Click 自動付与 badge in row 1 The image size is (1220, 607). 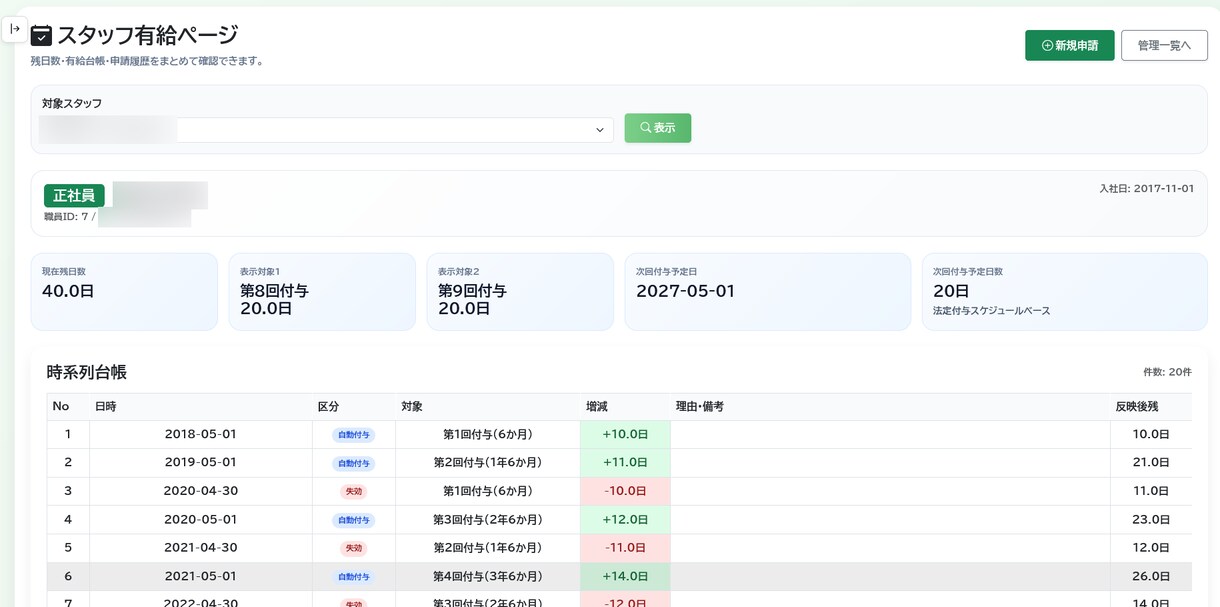354,435
